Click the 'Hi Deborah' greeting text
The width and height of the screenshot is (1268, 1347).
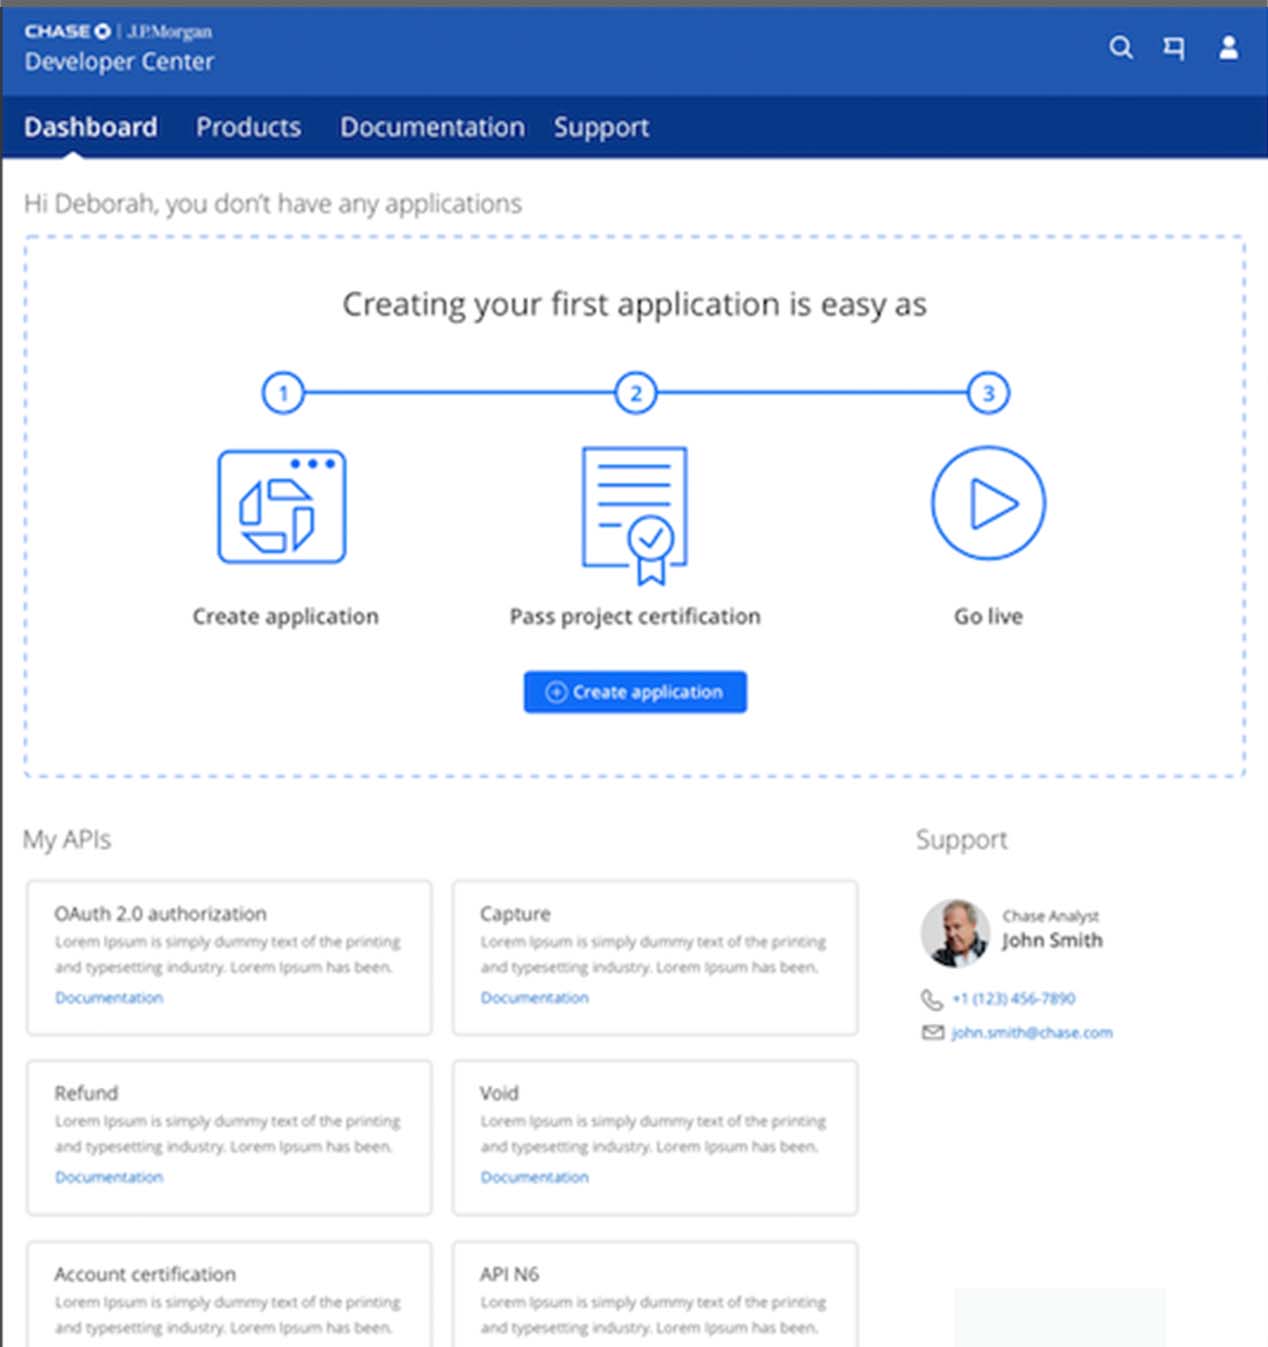point(272,203)
